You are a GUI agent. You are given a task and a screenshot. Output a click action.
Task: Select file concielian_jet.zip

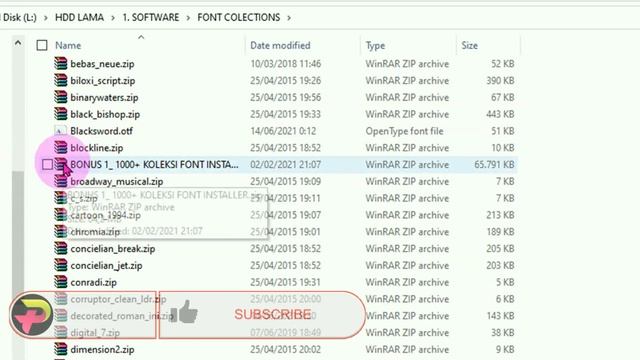coord(107,266)
